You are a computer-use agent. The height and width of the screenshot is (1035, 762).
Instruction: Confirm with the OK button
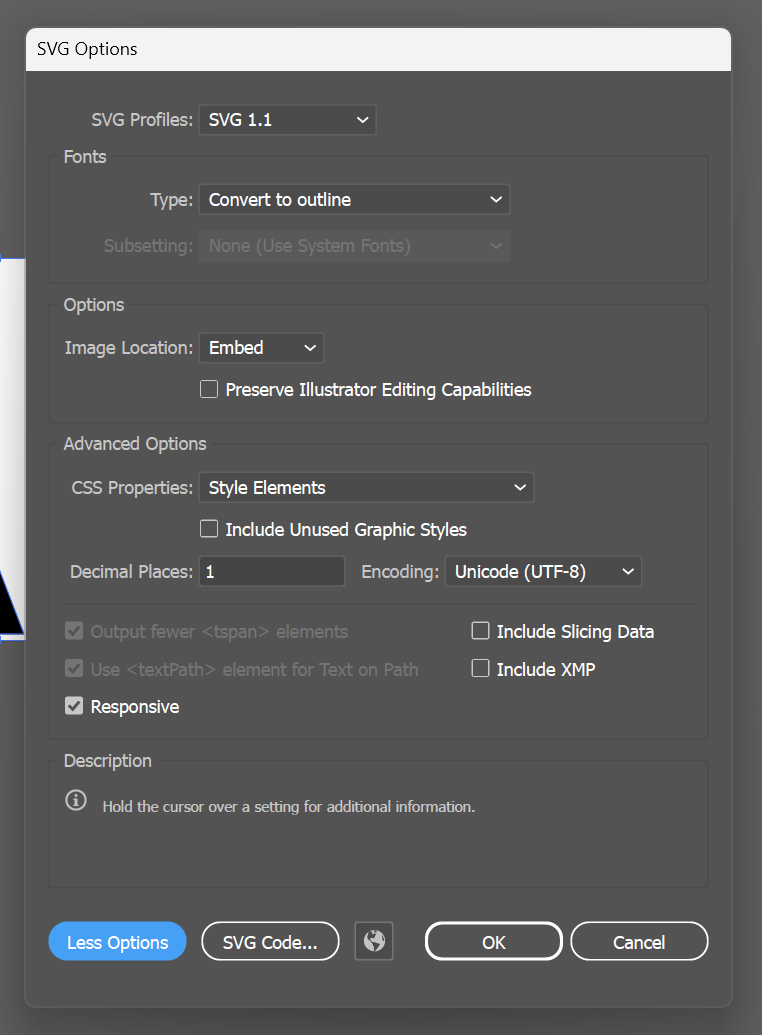point(493,942)
